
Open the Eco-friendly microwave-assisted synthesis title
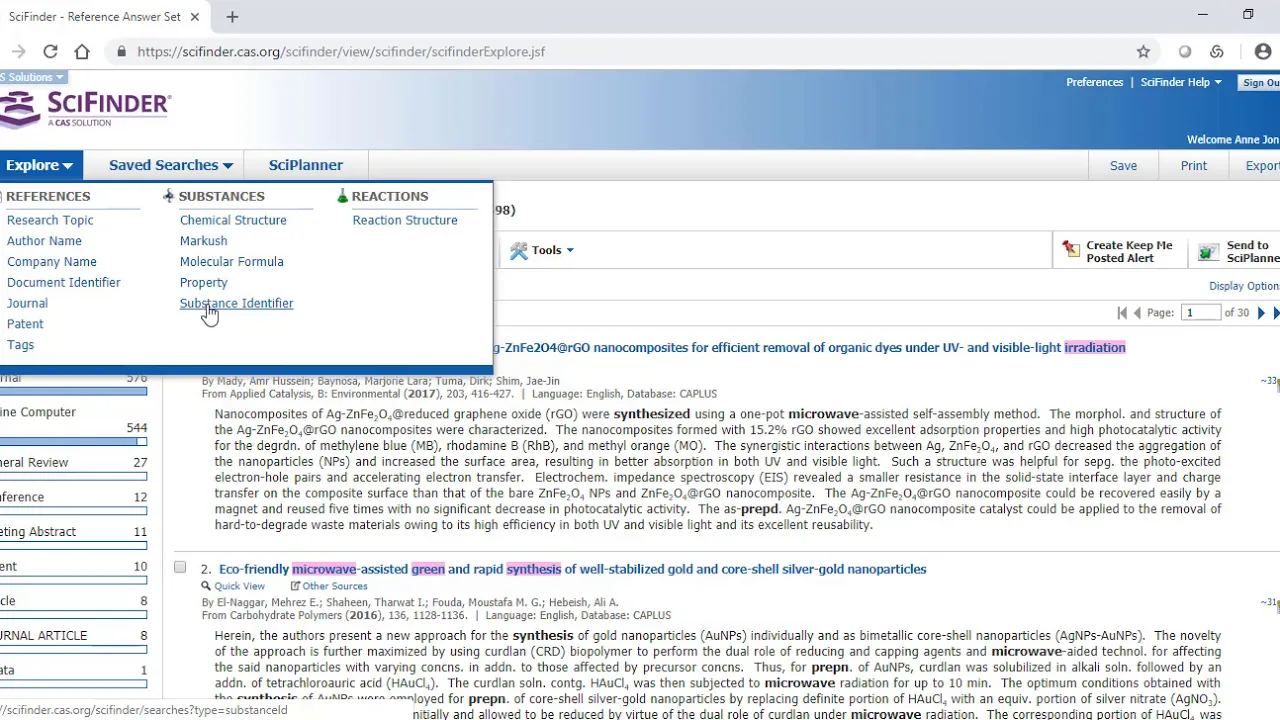[572, 569]
